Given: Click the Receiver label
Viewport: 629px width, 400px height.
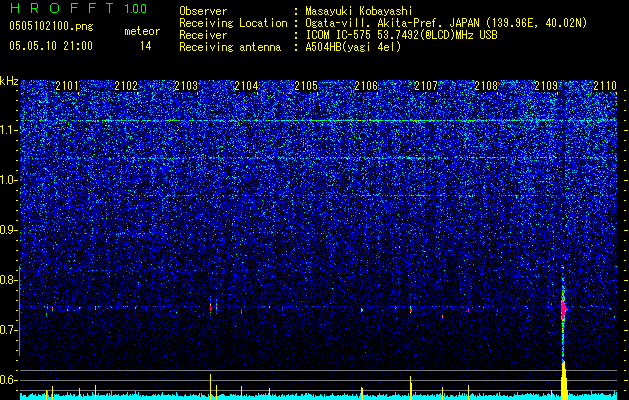Looking at the screenshot, I should pos(203,35).
